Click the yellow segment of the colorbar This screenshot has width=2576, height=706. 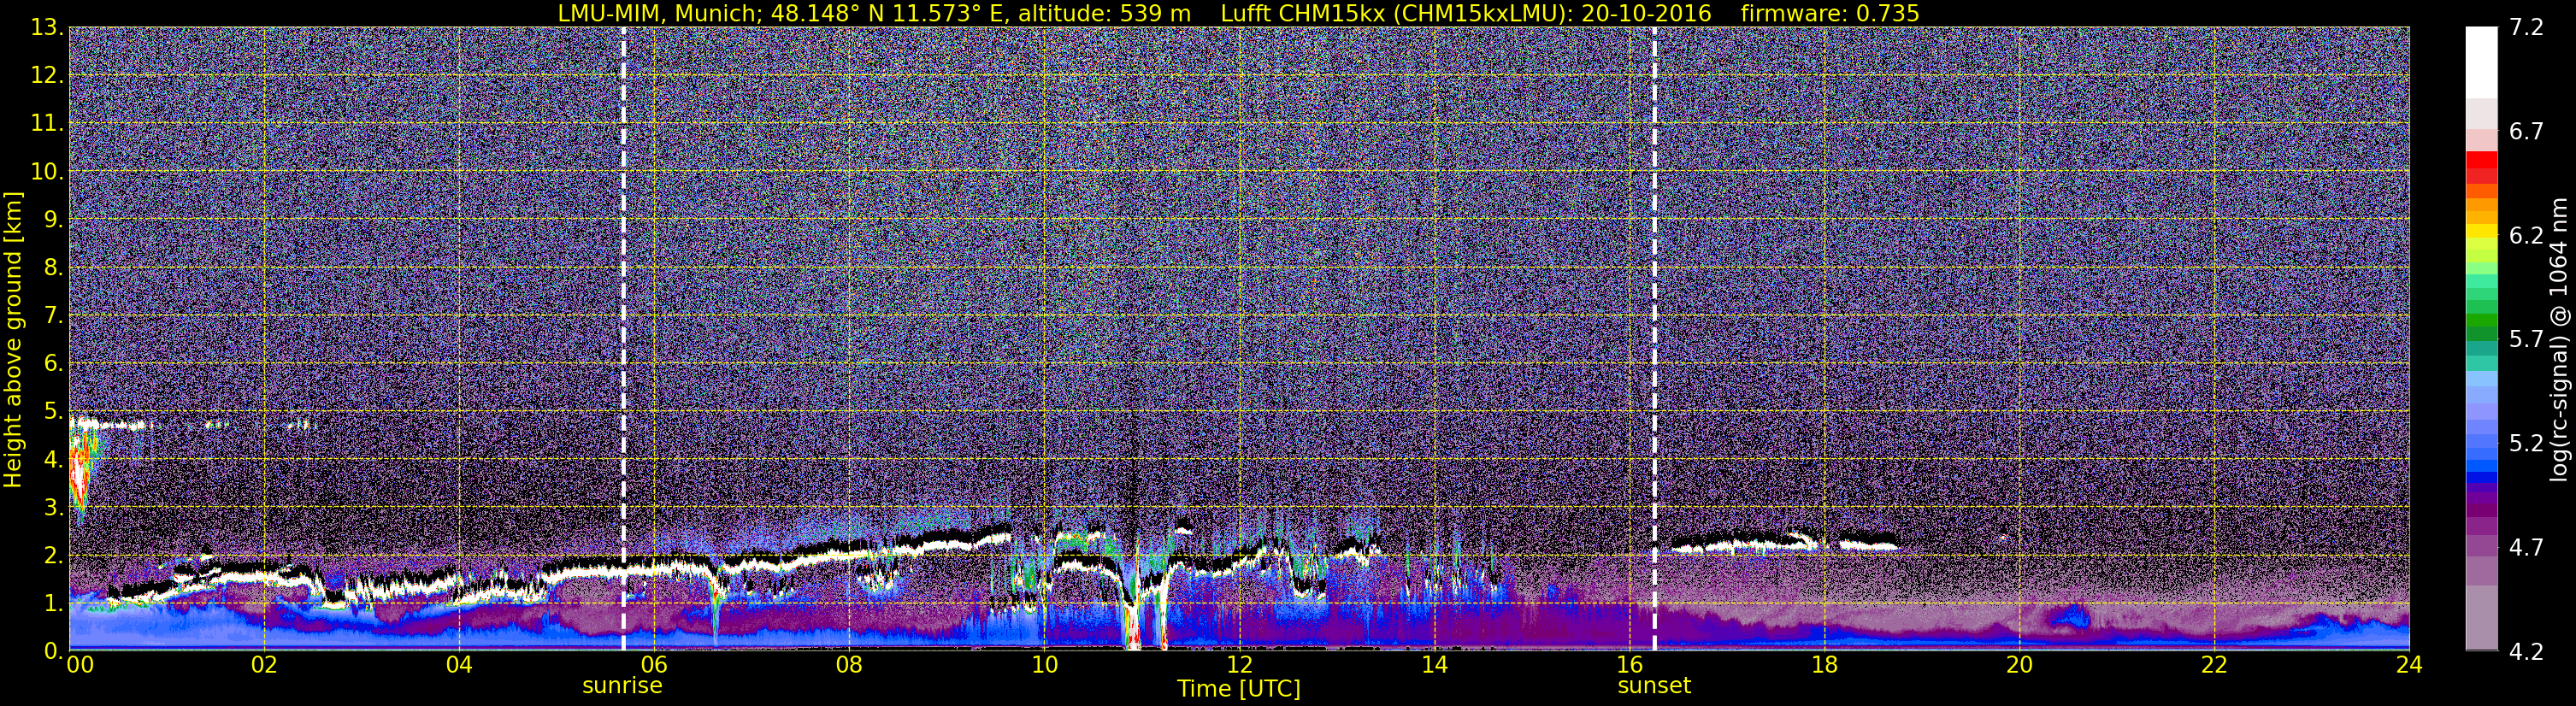(x=2481, y=232)
